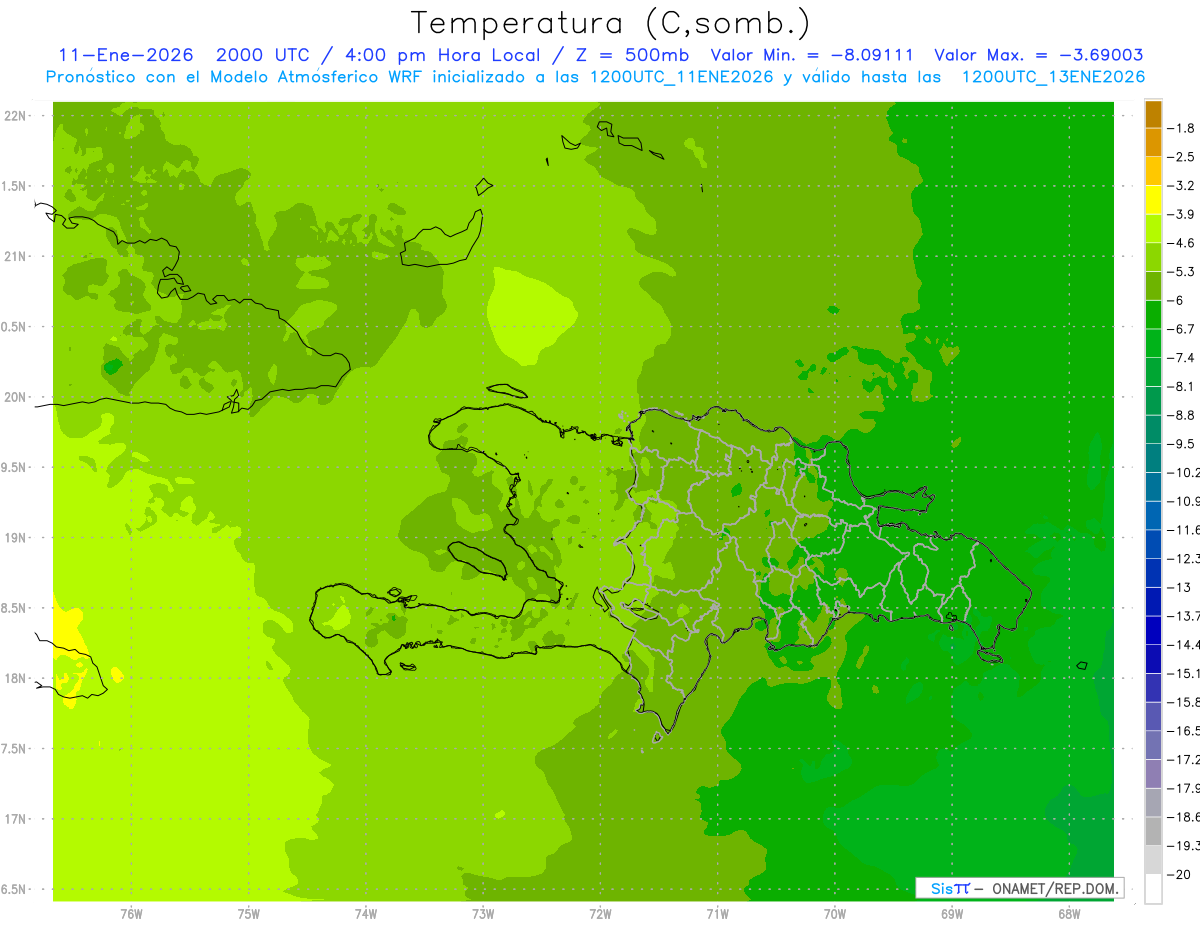Click the '22N' latitude axis label

coord(16,116)
